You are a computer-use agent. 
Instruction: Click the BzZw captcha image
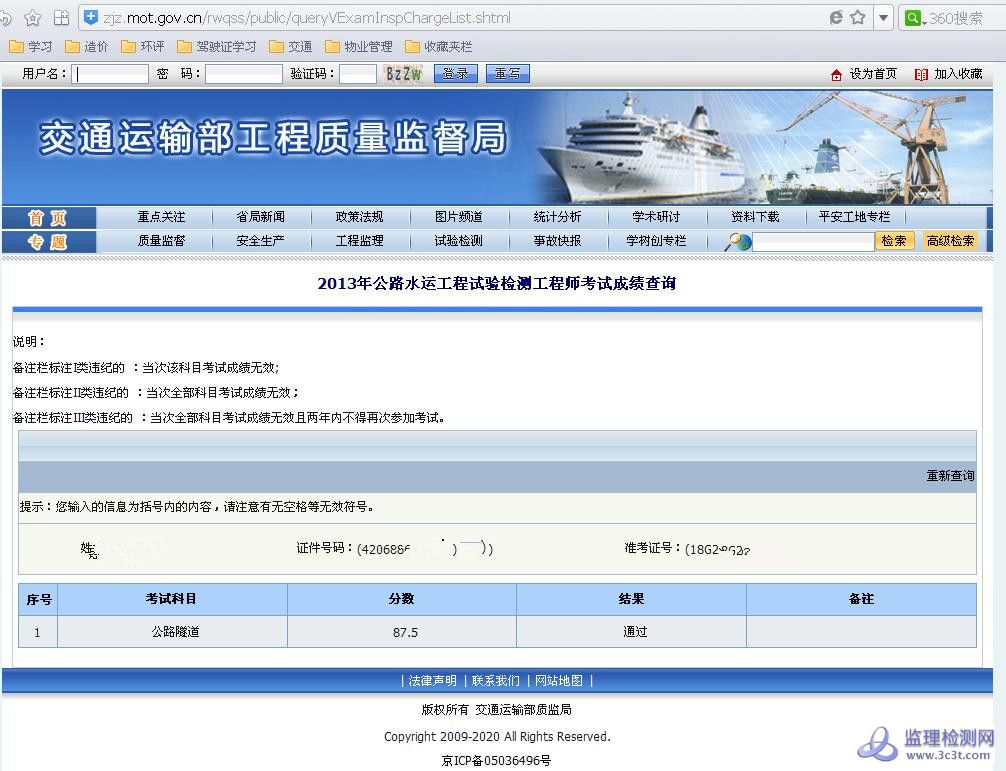403,74
